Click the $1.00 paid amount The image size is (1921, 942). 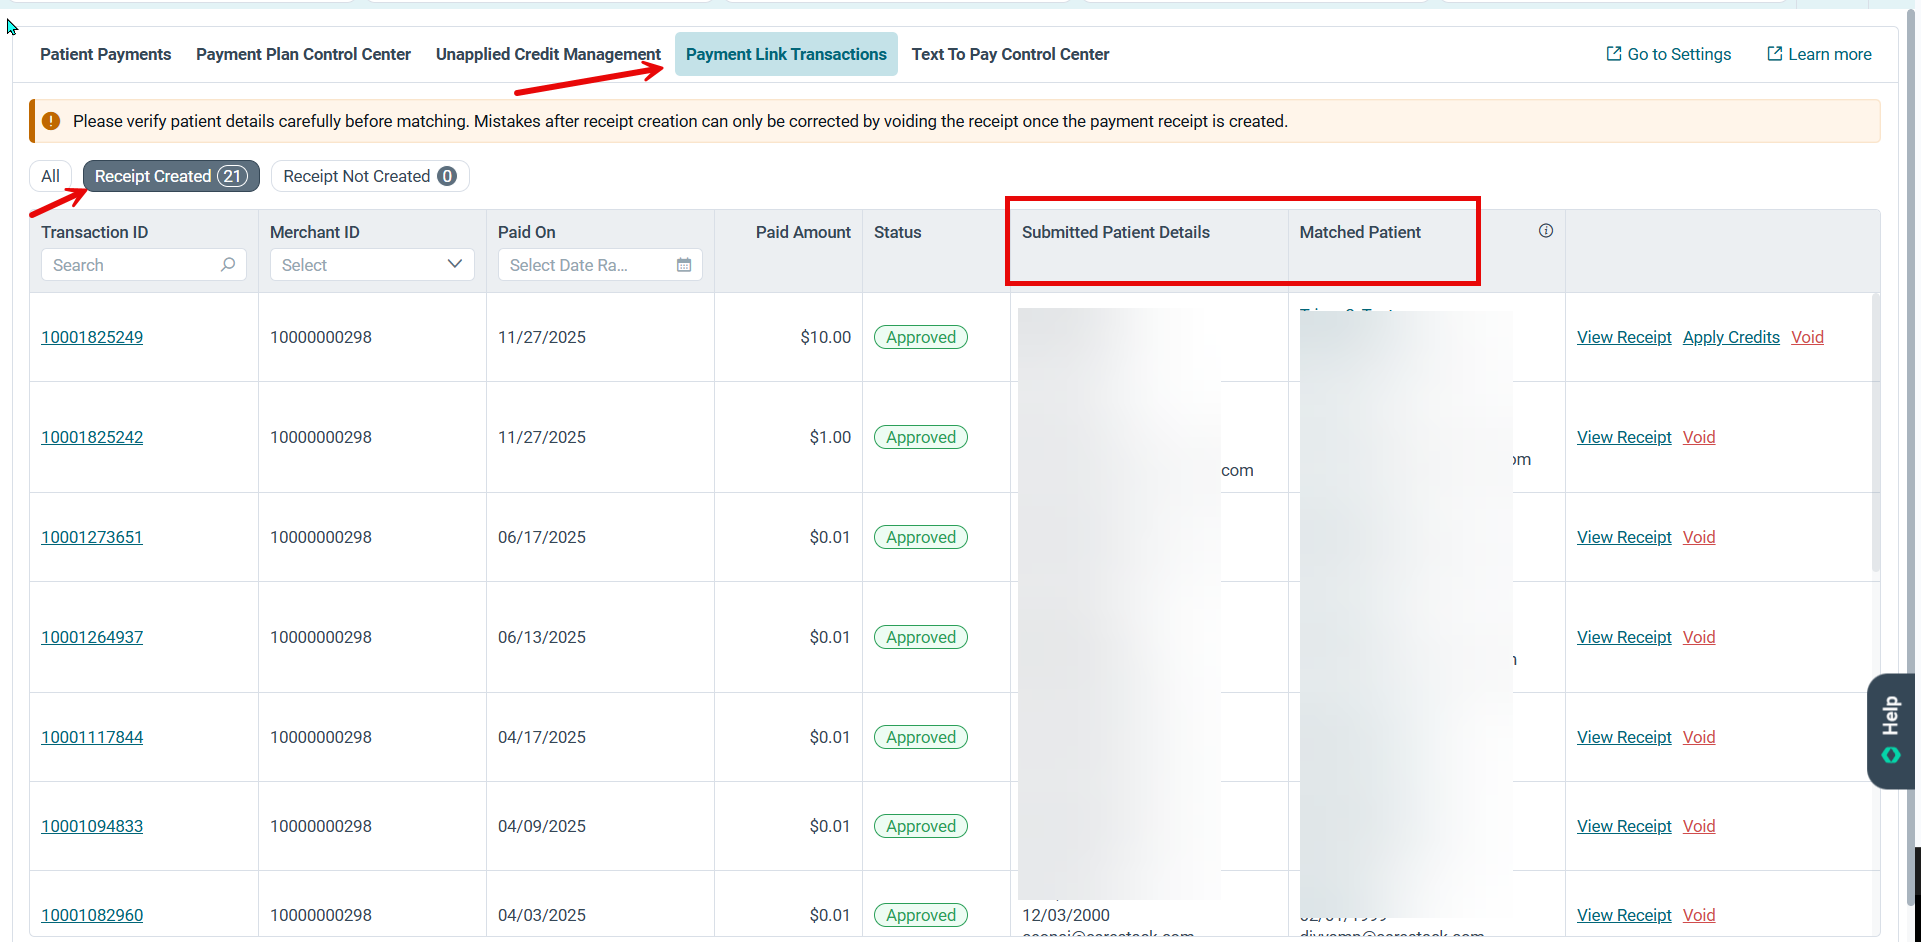[x=830, y=437]
